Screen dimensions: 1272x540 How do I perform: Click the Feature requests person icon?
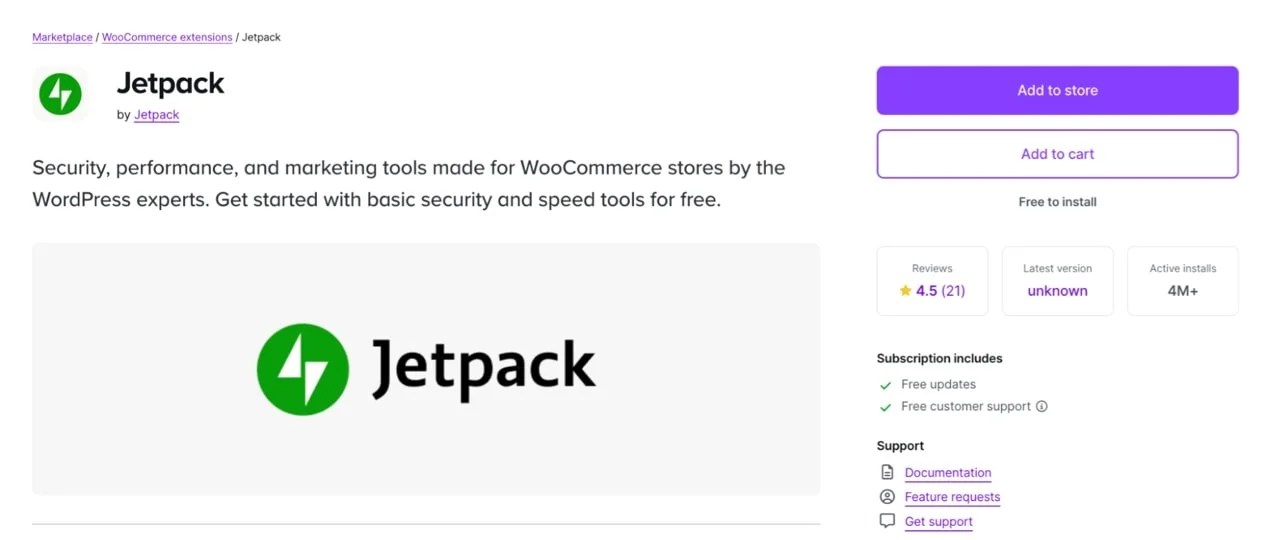click(x=886, y=497)
